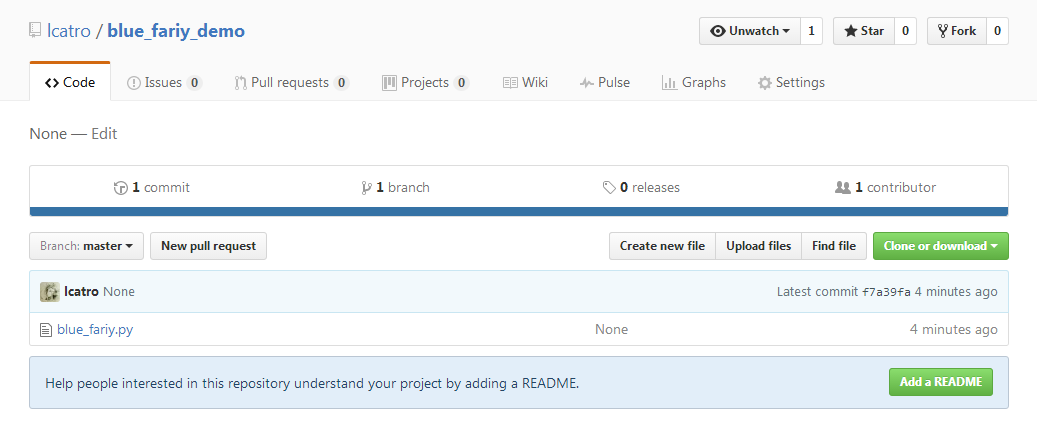Open the Projects tab
The width and height of the screenshot is (1037, 434).
425,83
